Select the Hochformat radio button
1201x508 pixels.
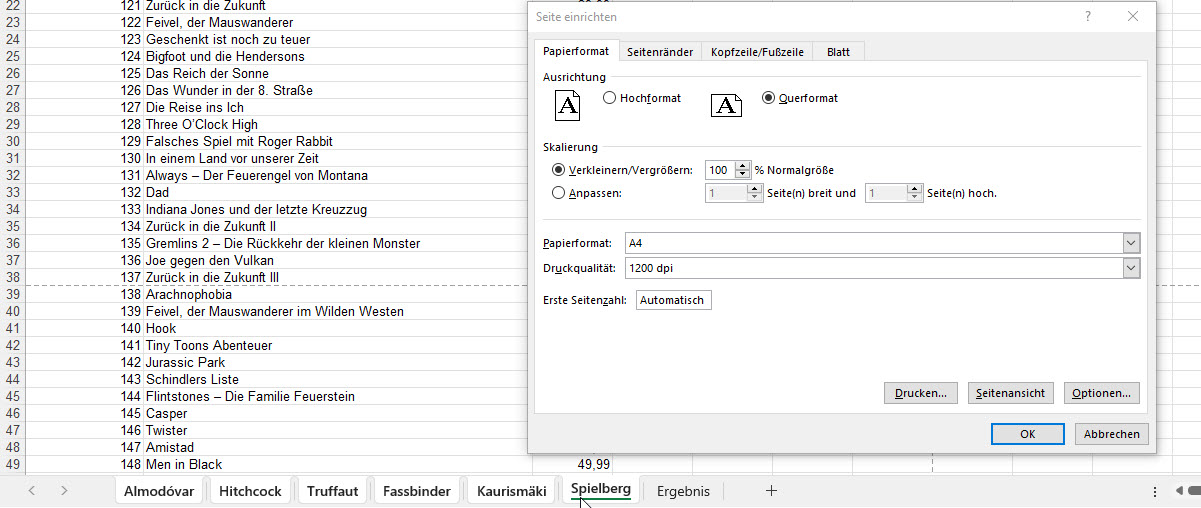coord(610,98)
